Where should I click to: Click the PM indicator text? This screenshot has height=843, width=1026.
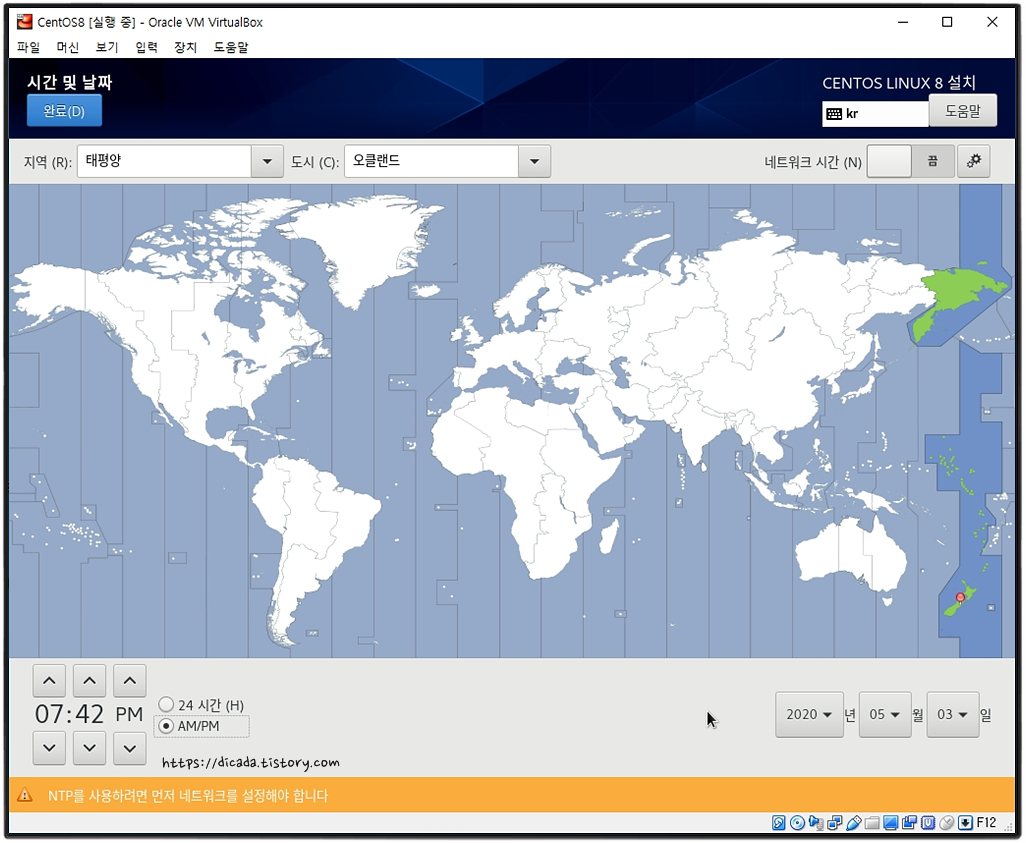click(129, 714)
